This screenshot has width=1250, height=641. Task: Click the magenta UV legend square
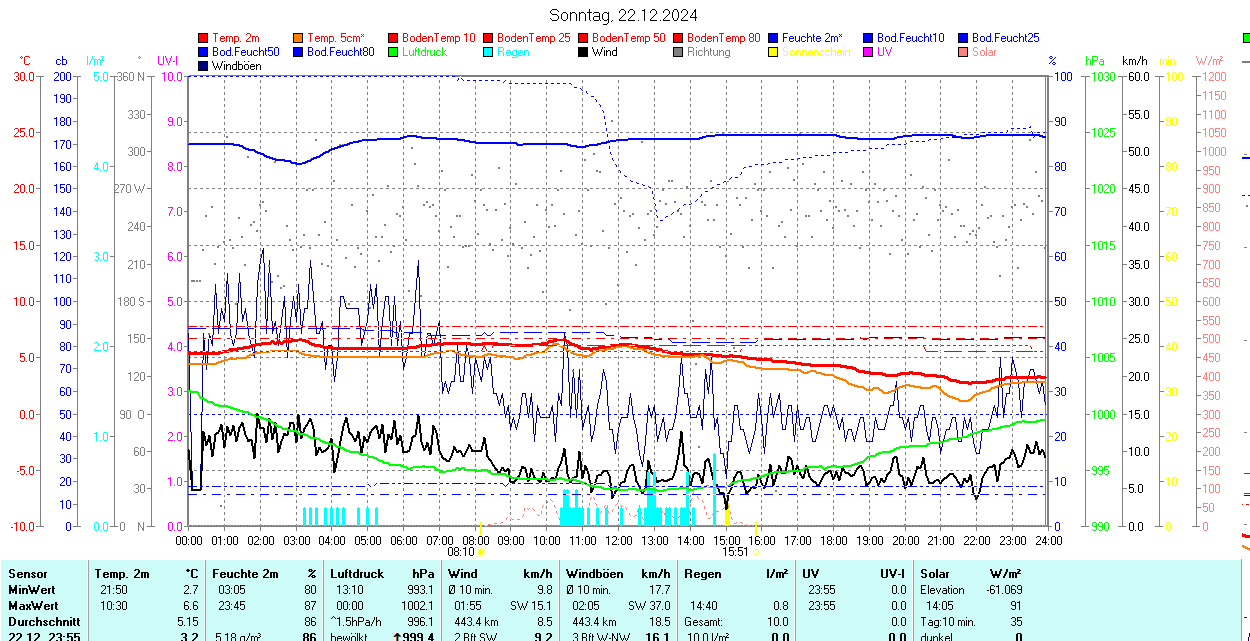868,52
